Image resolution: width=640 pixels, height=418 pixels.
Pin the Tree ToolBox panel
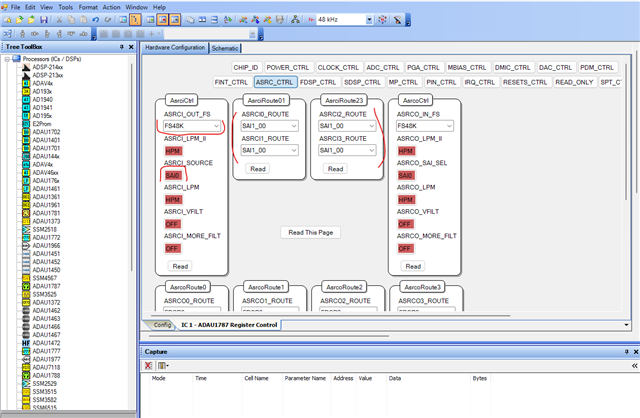[122, 47]
